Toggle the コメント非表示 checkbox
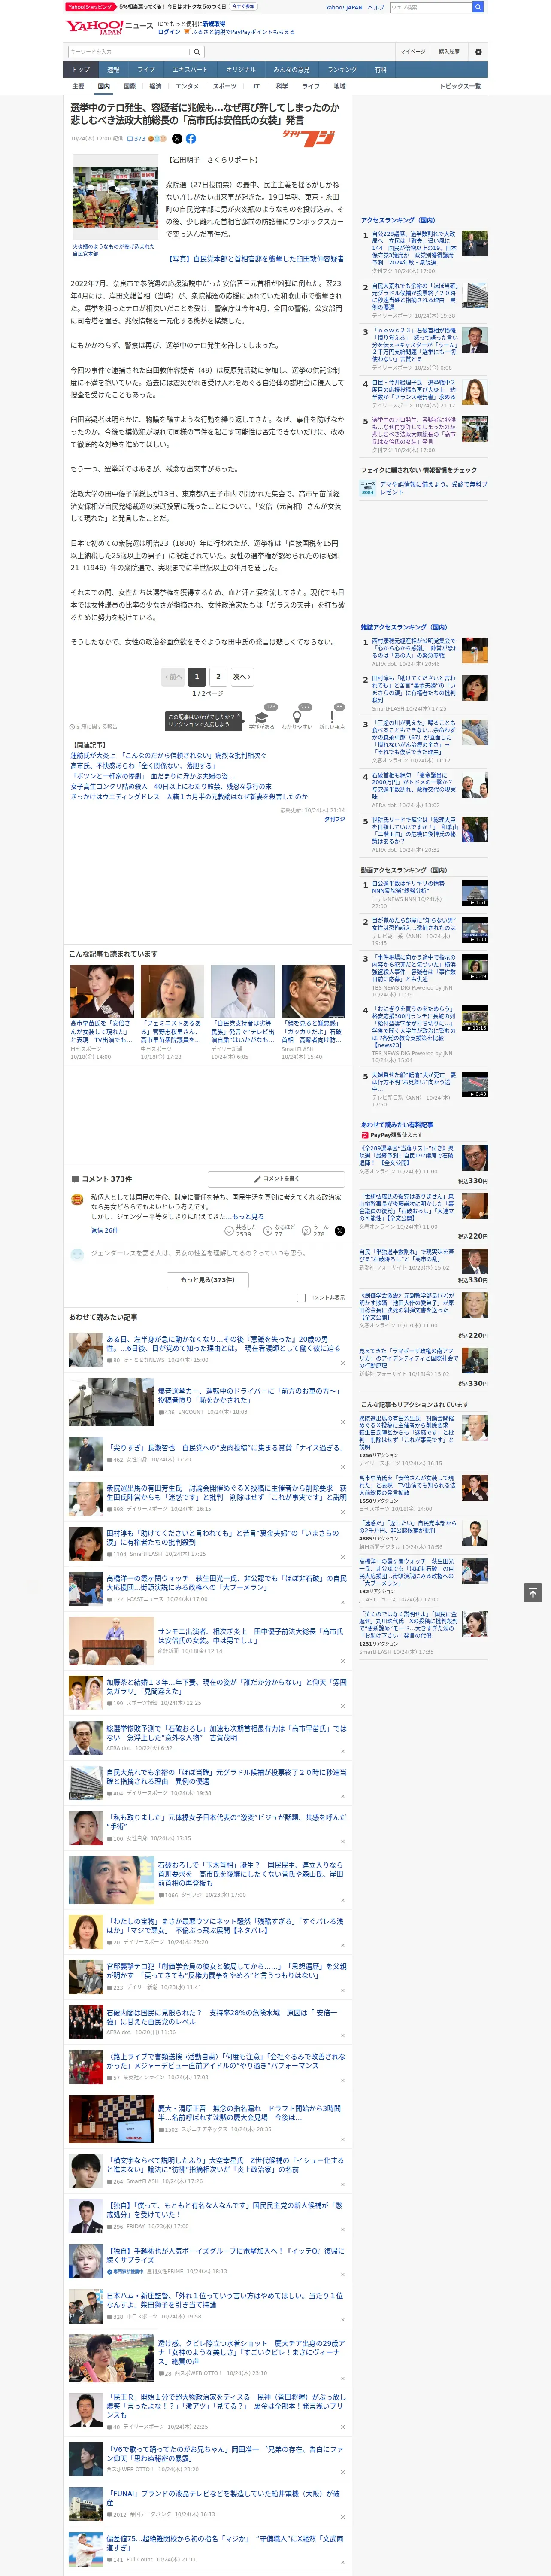The image size is (551, 2576). click(x=301, y=1298)
